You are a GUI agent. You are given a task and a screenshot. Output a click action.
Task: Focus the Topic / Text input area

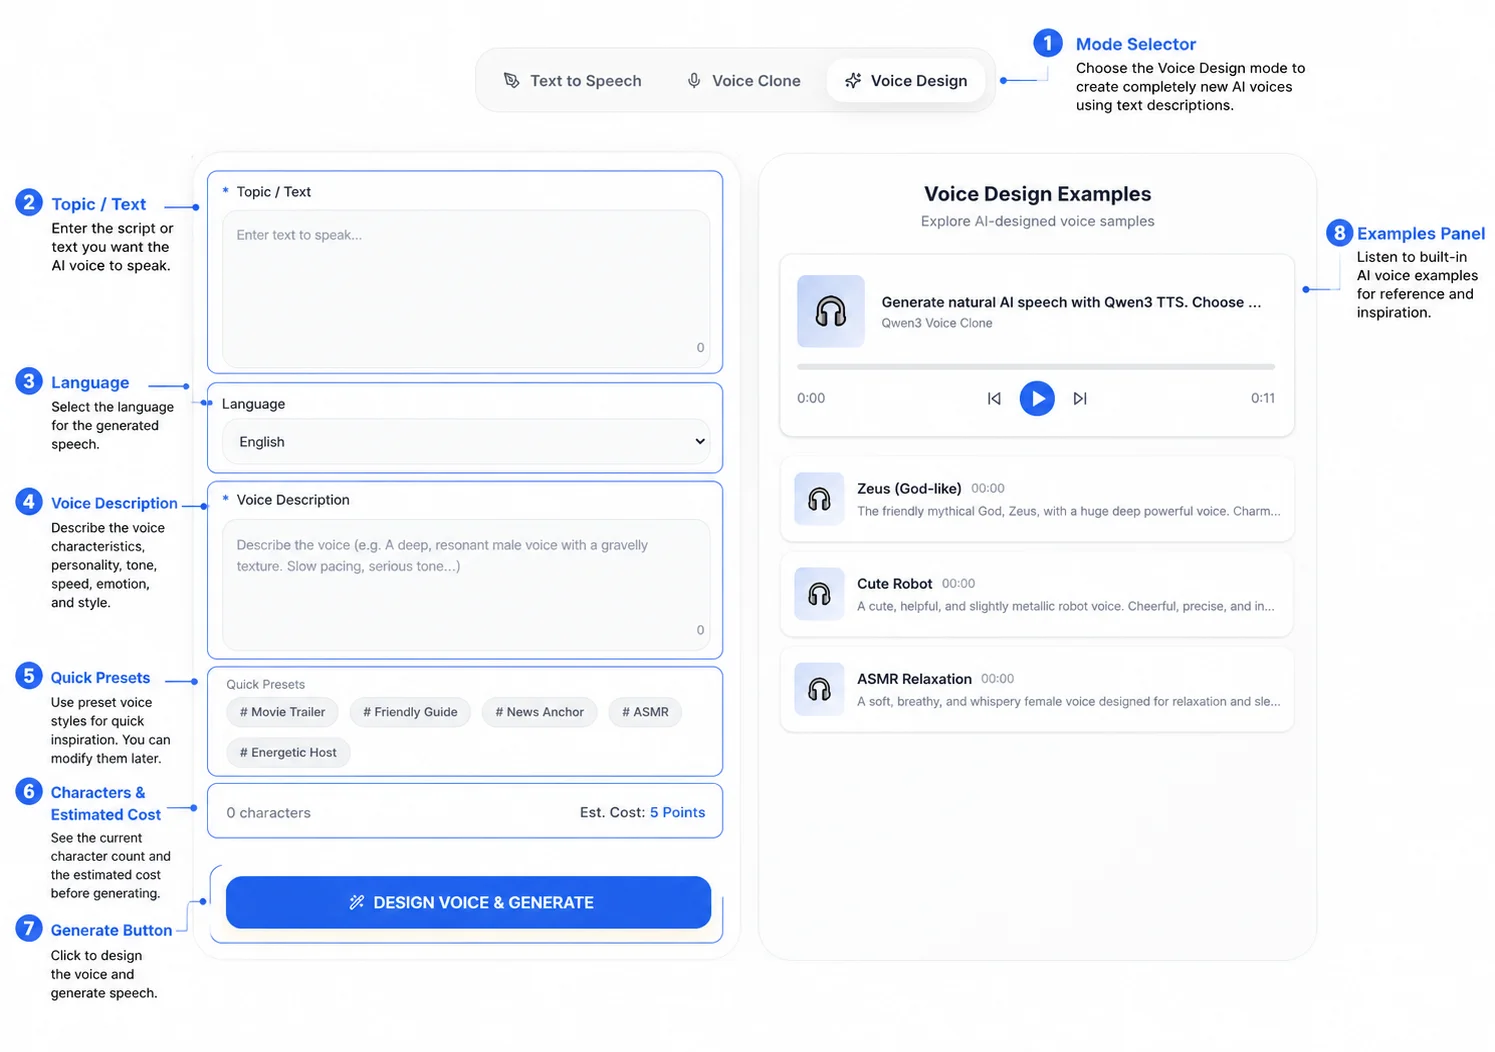[x=466, y=288]
